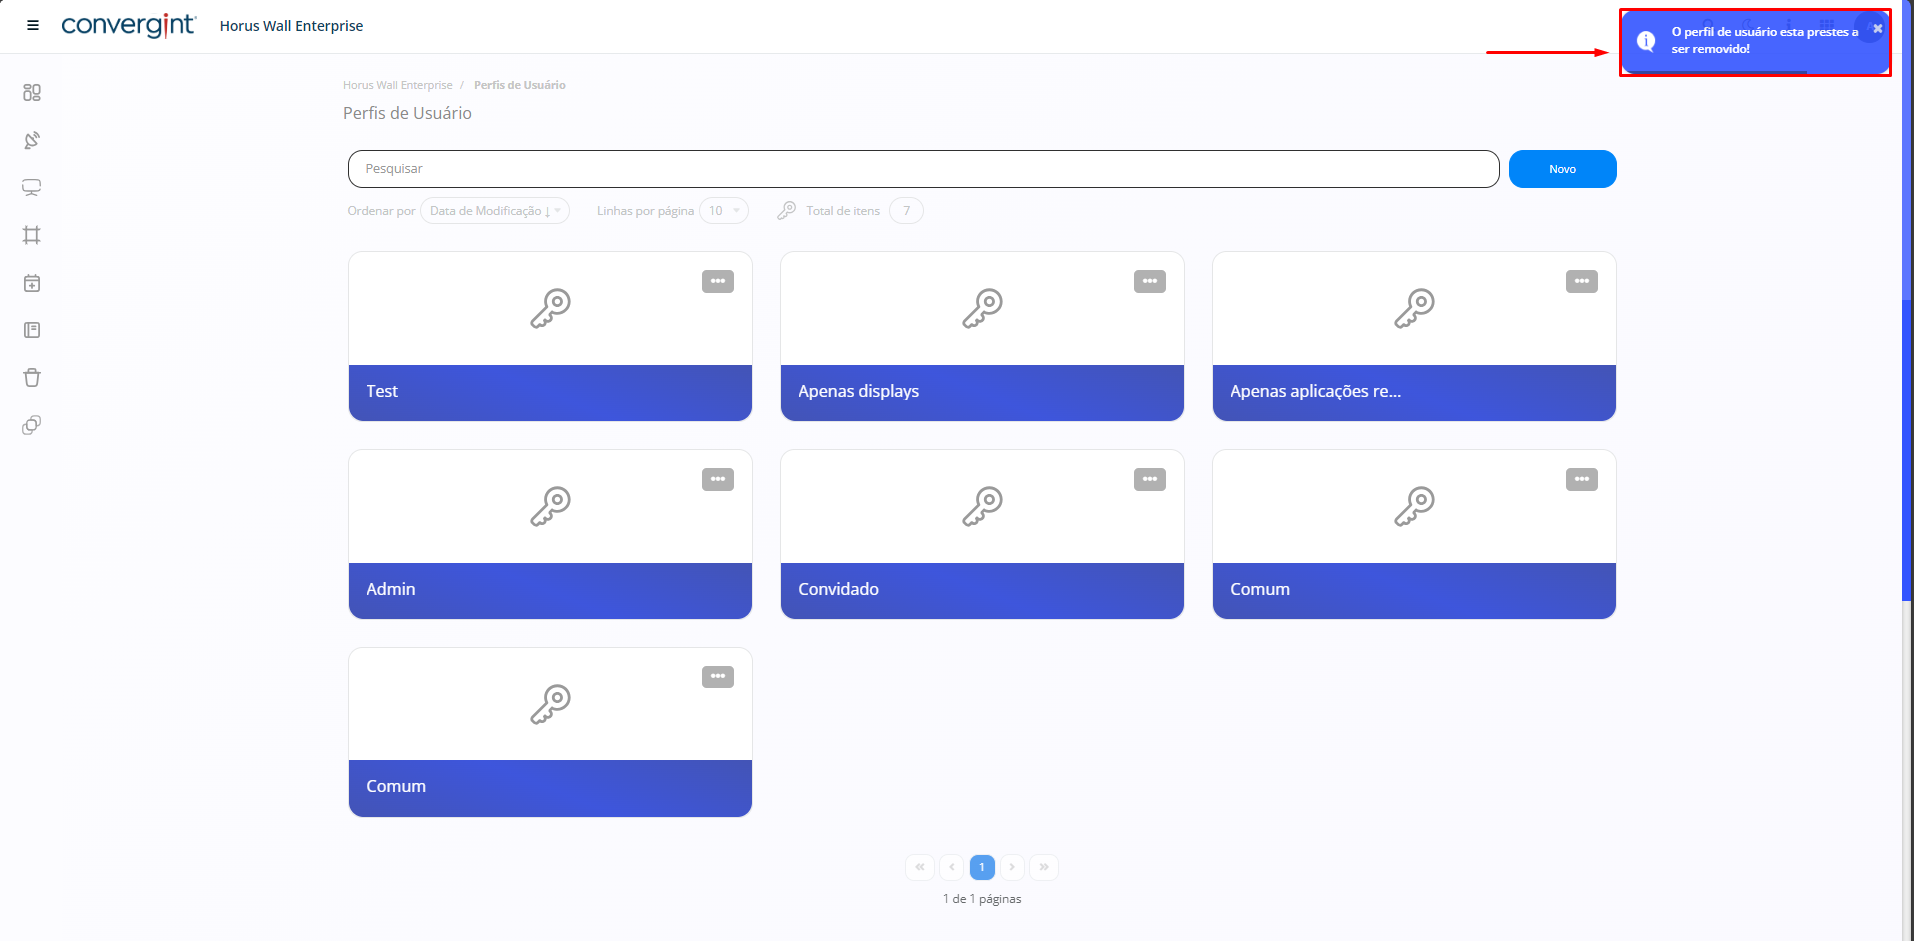
Task: Select the frames icon in the sidebar
Action: 32,235
